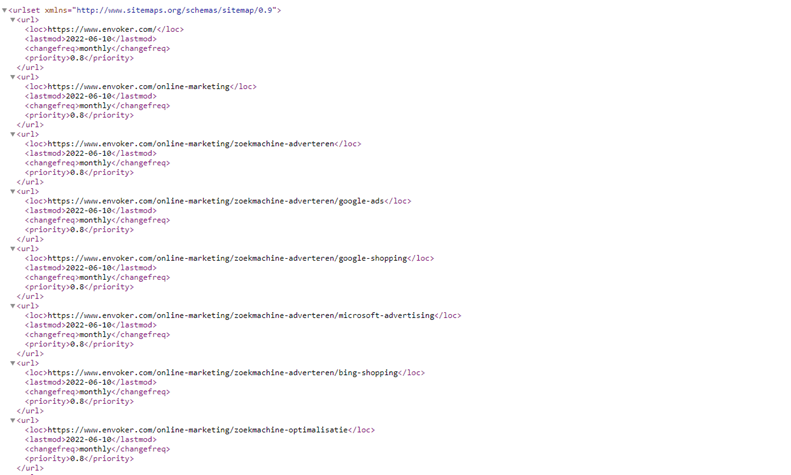Collapse the url entry for /online-marketing page
Screen dimensions: 791x475
pos(13,77)
